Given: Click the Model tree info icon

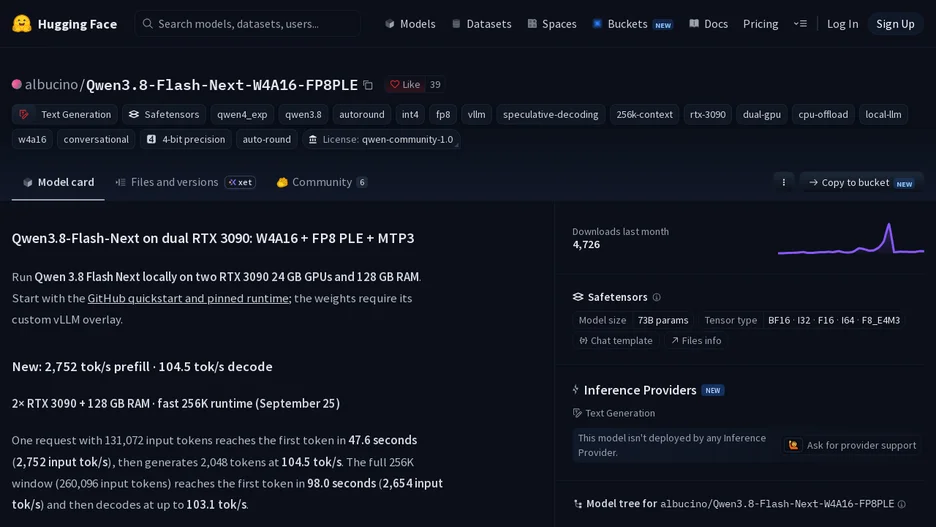Looking at the screenshot, I should pyautogui.click(x=901, y=504).
